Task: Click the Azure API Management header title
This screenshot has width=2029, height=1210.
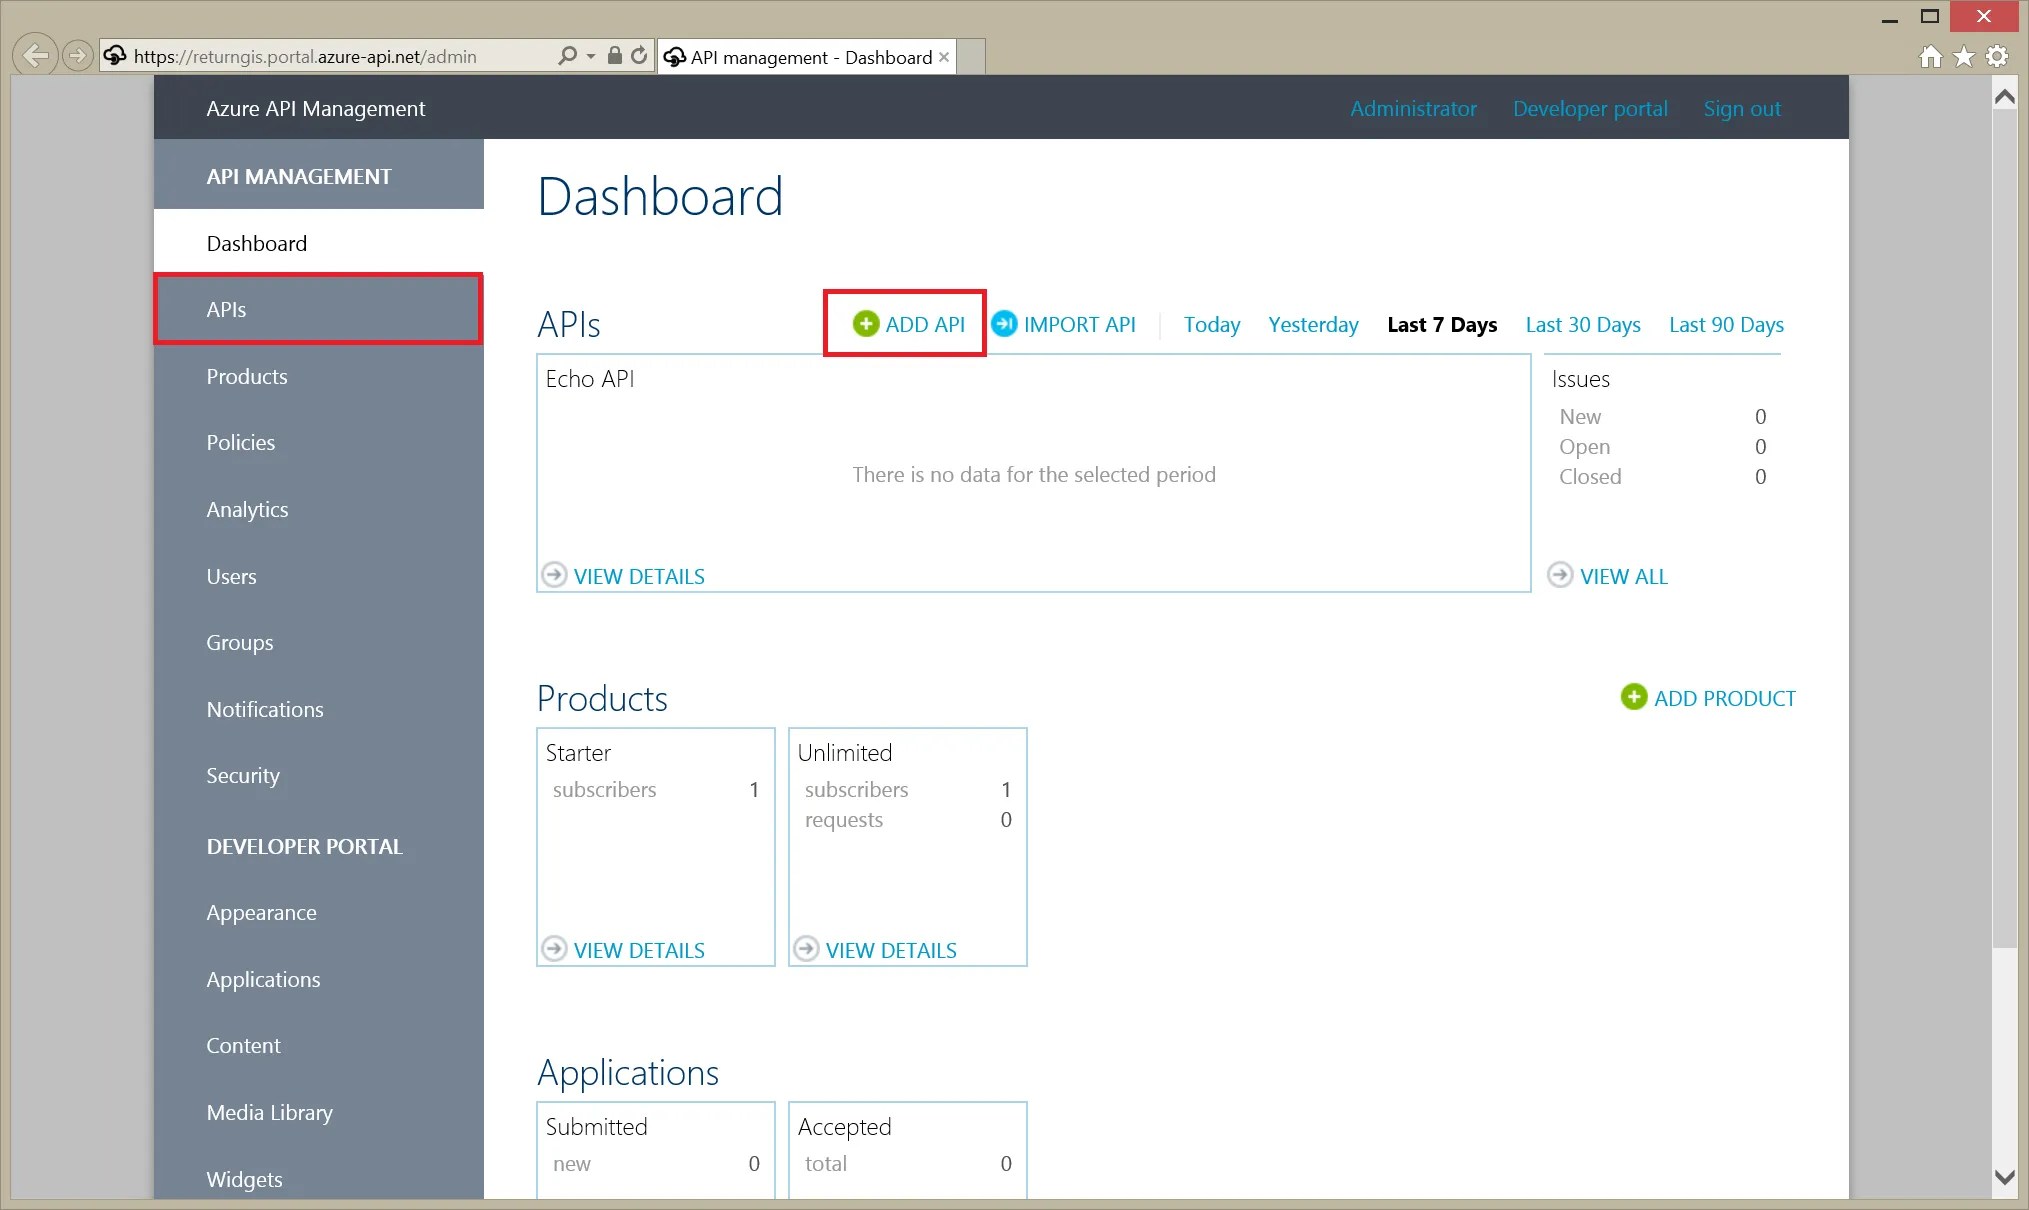Action: pyautogui.click(x=316, y=108)
